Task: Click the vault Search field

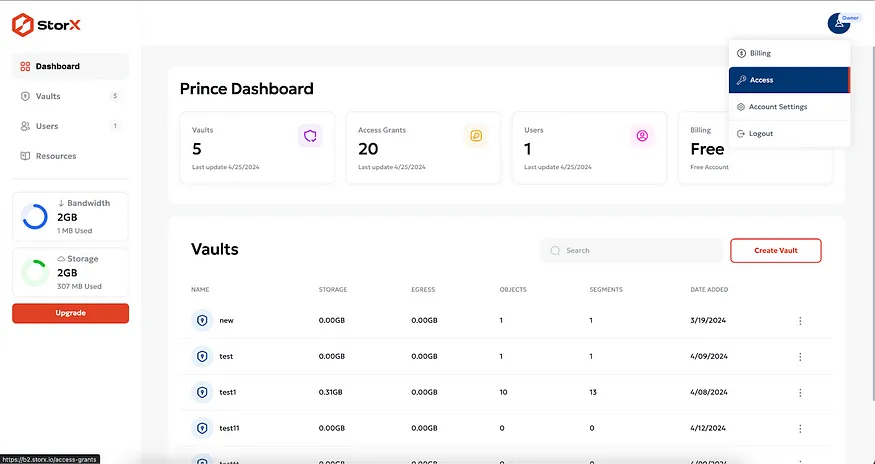Action: 631,251
